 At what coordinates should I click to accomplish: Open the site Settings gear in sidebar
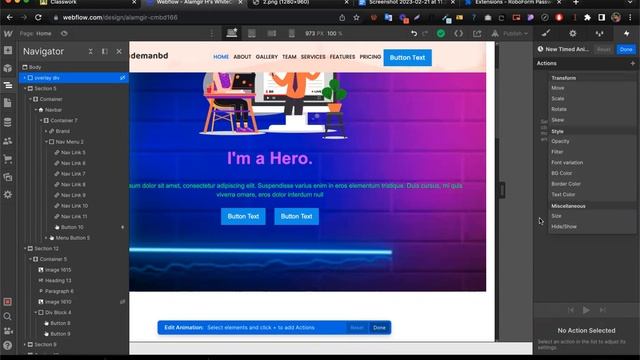point(8,195)
